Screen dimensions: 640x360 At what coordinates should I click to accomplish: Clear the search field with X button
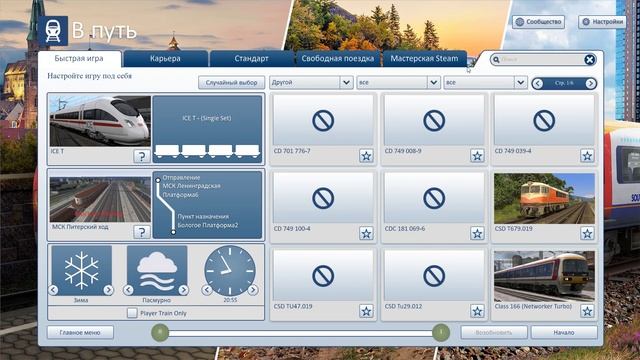589,60
